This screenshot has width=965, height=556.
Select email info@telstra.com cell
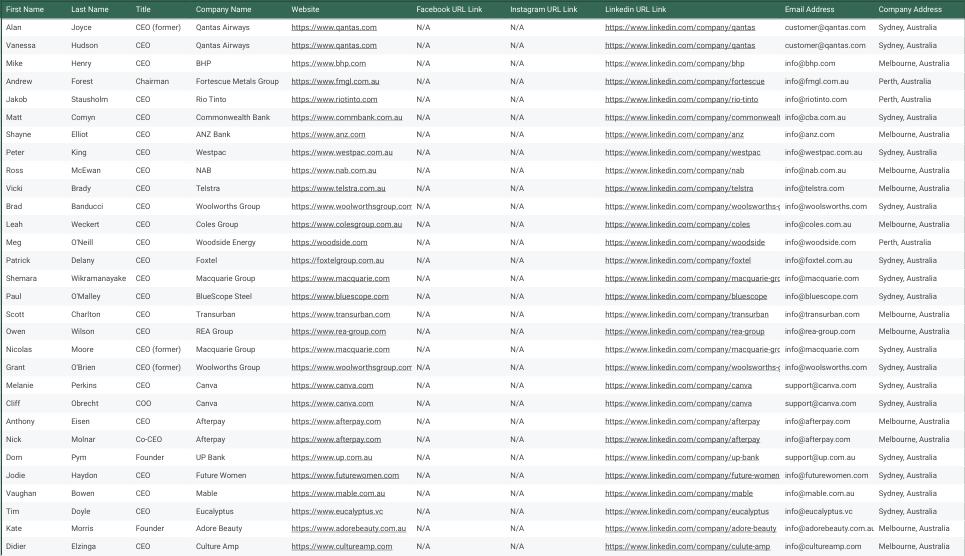click(814, 188)
